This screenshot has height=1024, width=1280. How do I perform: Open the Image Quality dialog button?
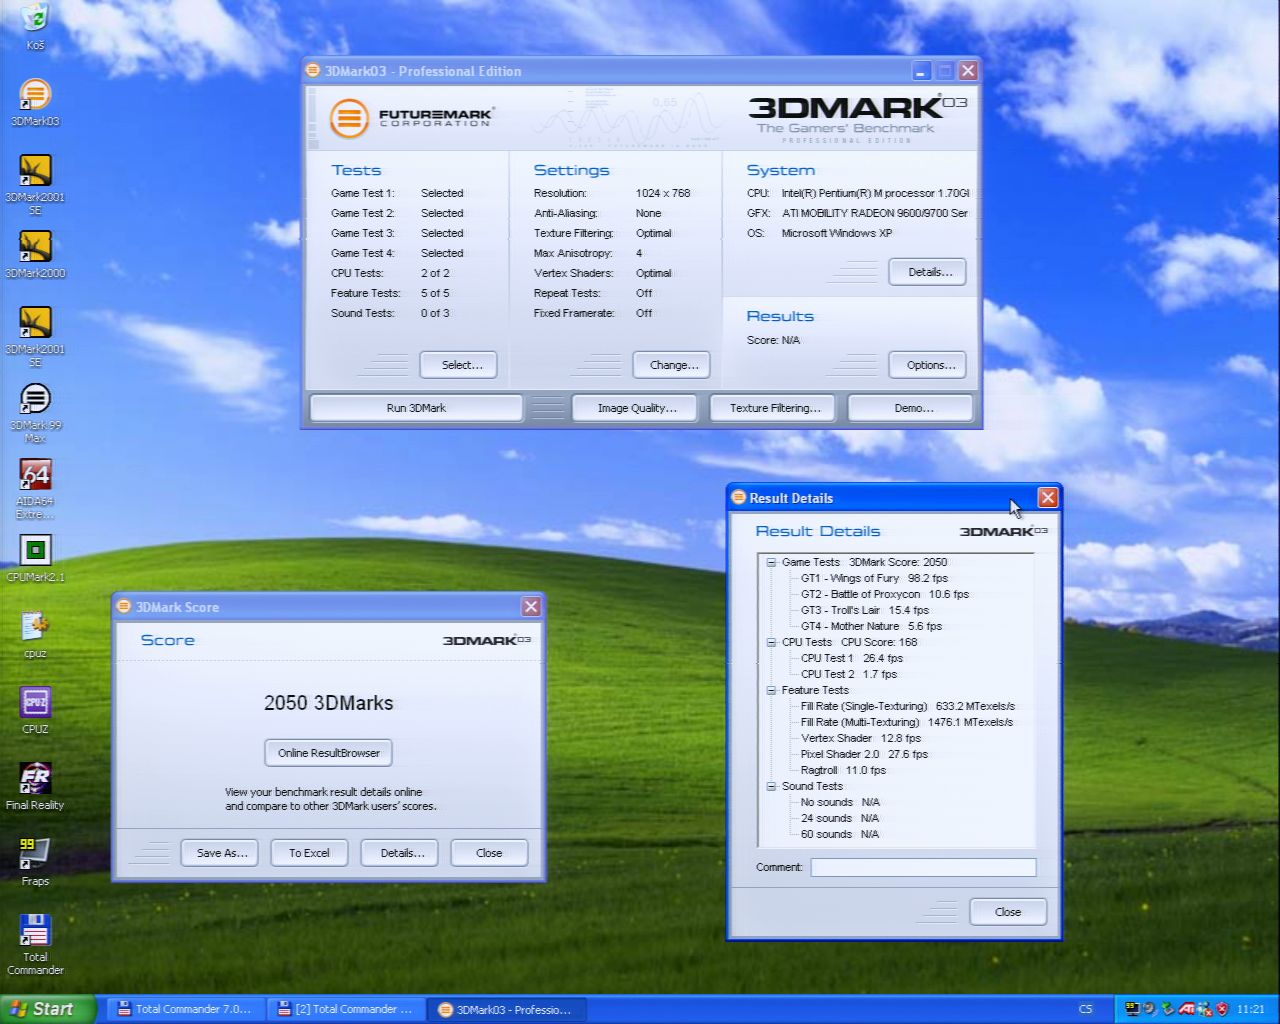pos(637,408)
